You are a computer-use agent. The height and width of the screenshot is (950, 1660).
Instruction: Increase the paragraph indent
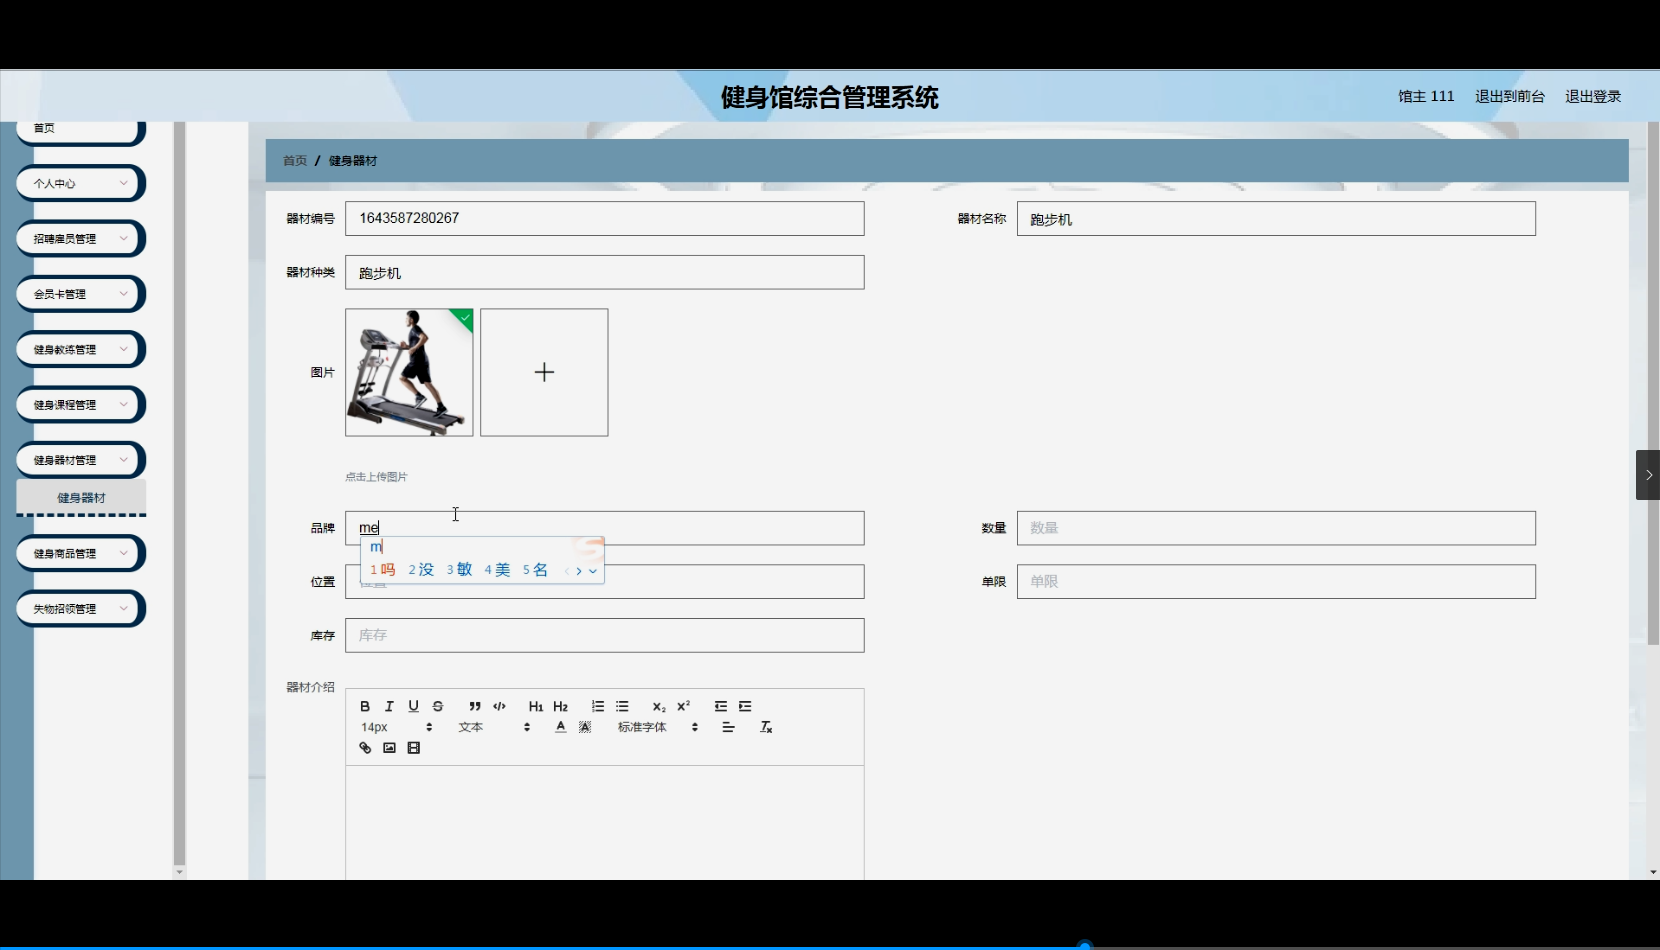pos(745,706)
